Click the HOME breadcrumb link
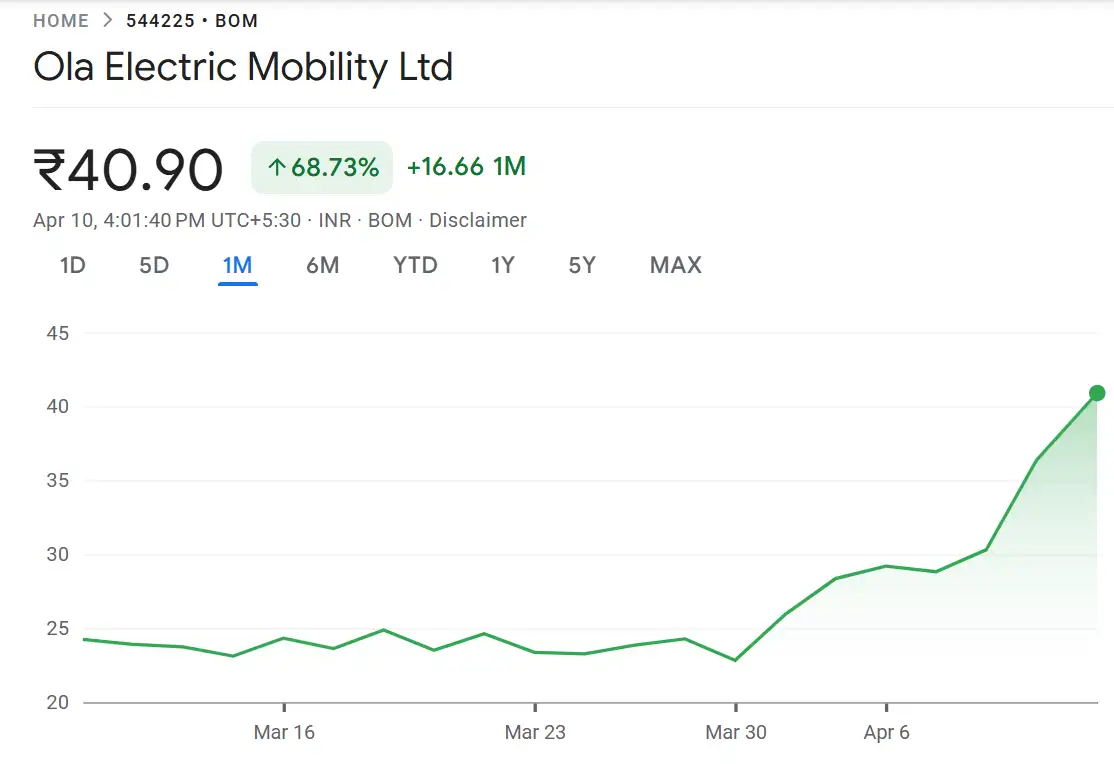Screen dimensions: 1114x764 point(60,20)
